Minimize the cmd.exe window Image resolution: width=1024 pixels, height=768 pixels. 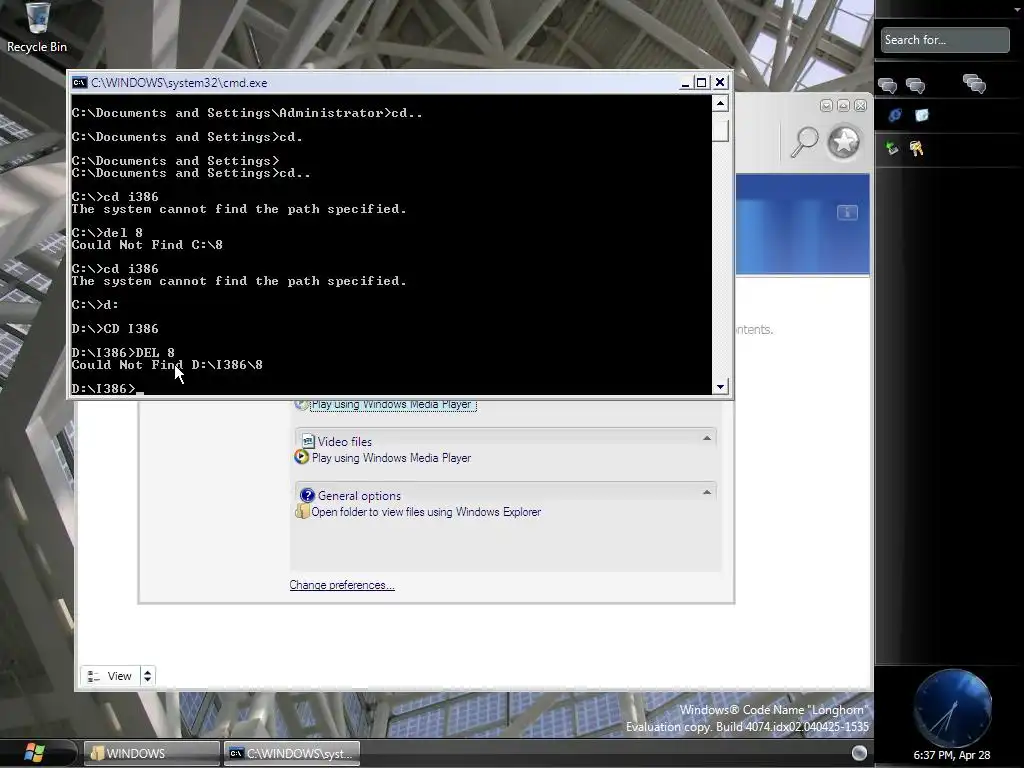685,83
